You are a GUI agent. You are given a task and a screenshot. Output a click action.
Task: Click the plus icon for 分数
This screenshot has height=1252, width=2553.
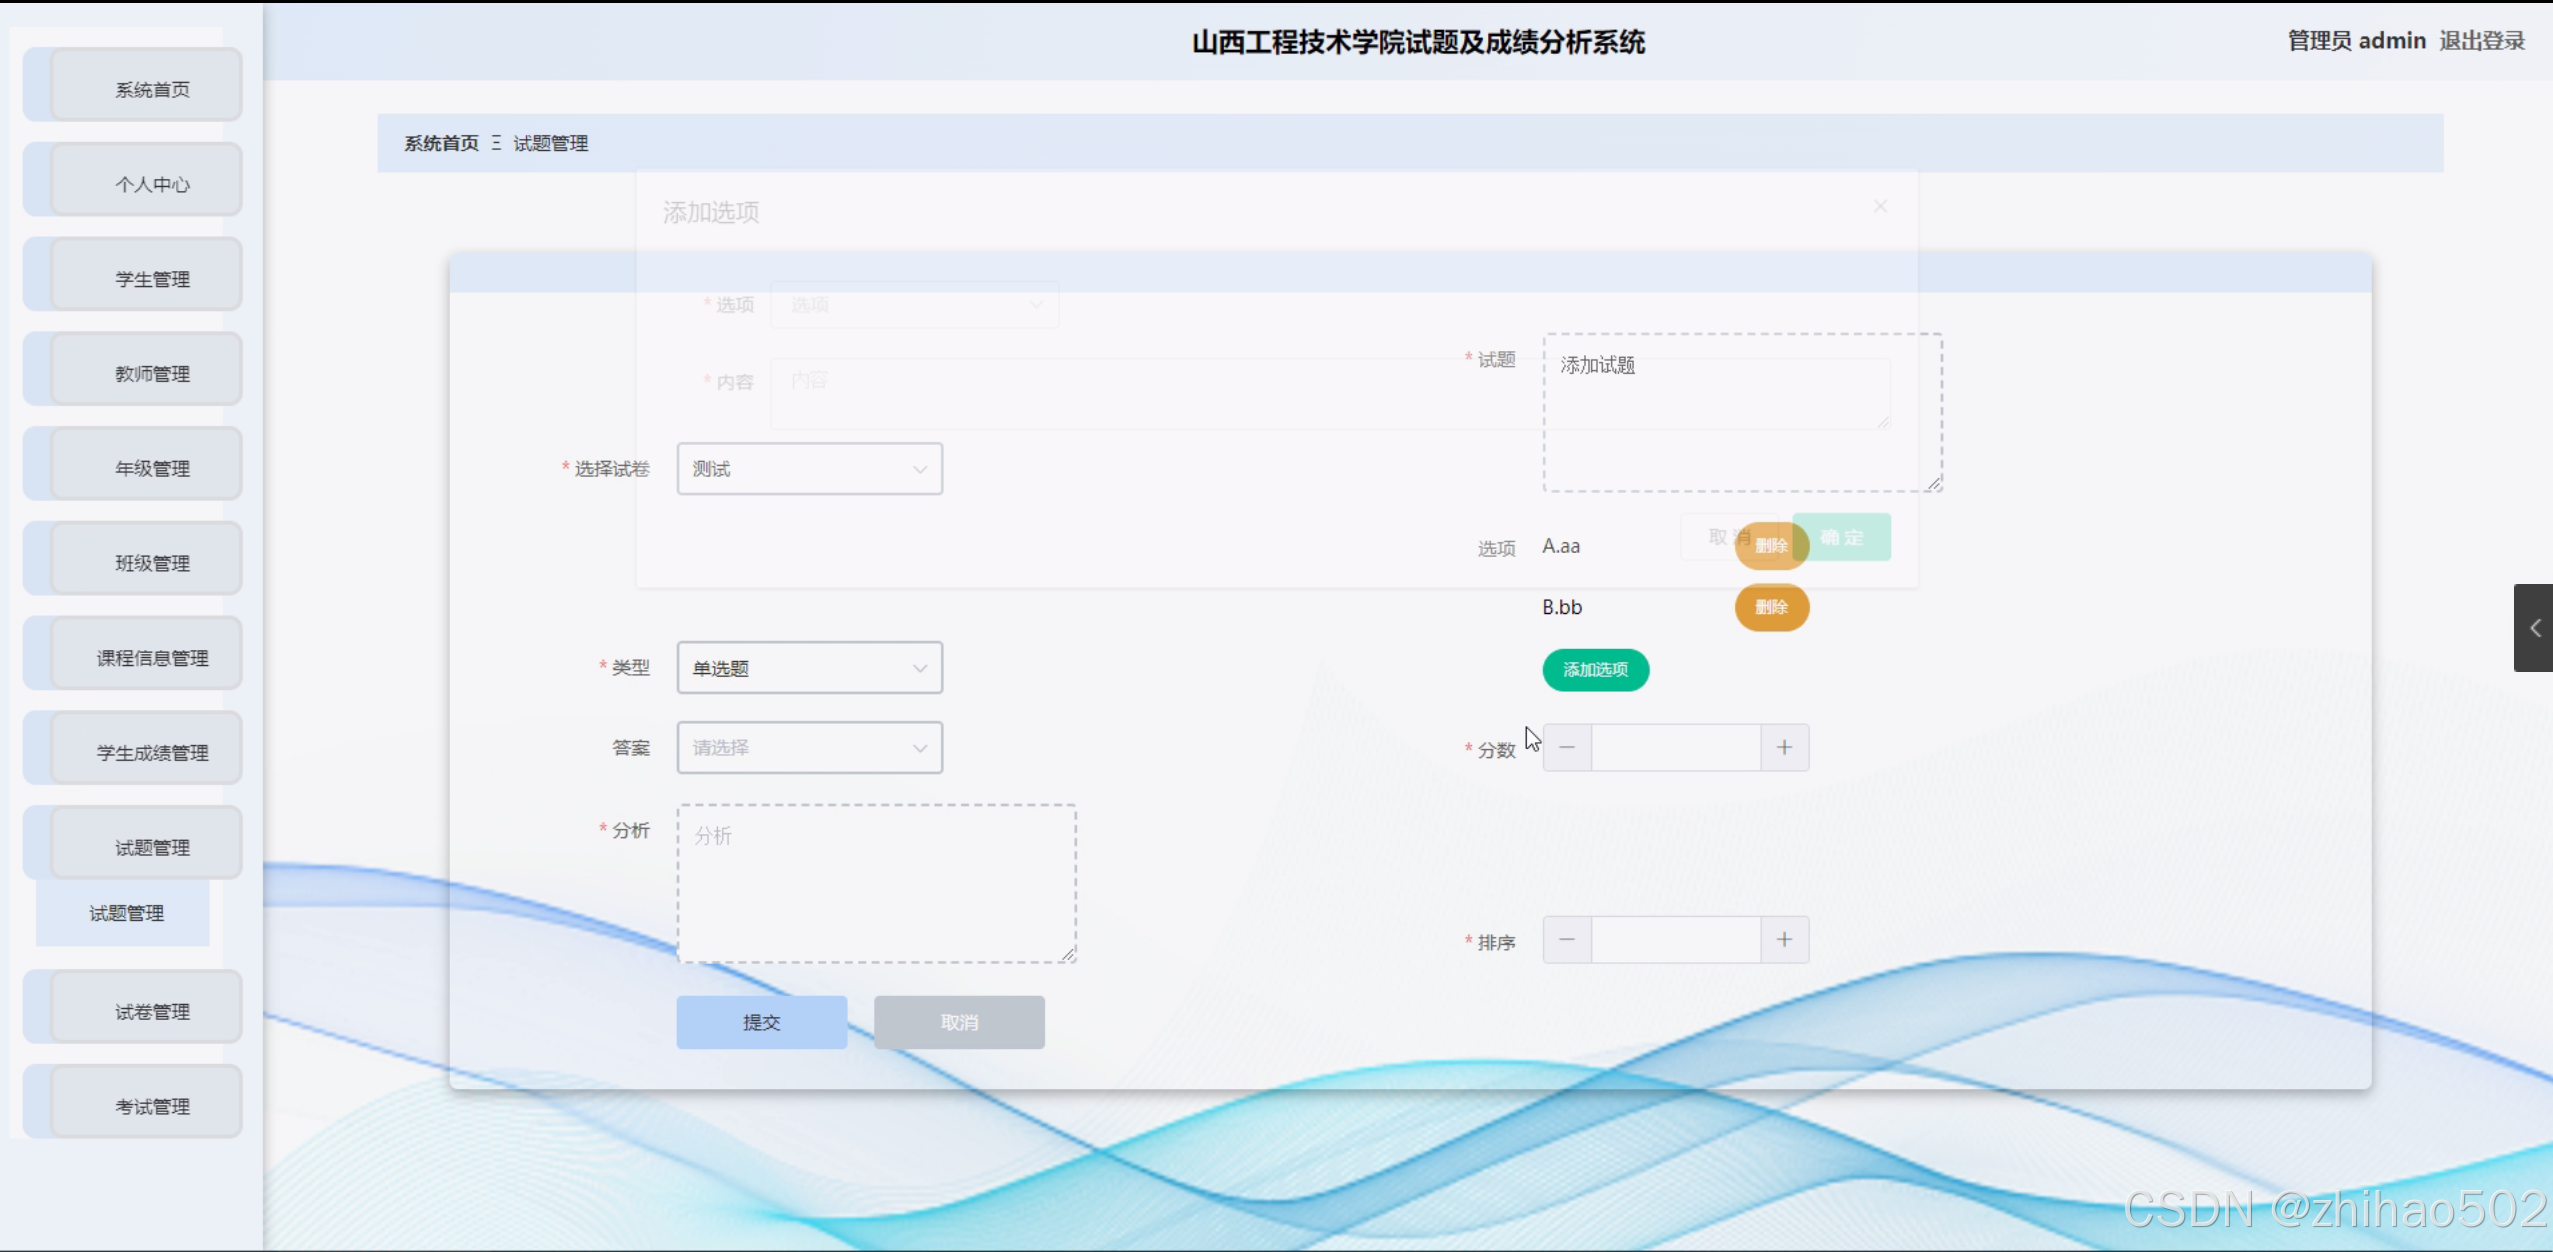click(x=1784, y=748)
